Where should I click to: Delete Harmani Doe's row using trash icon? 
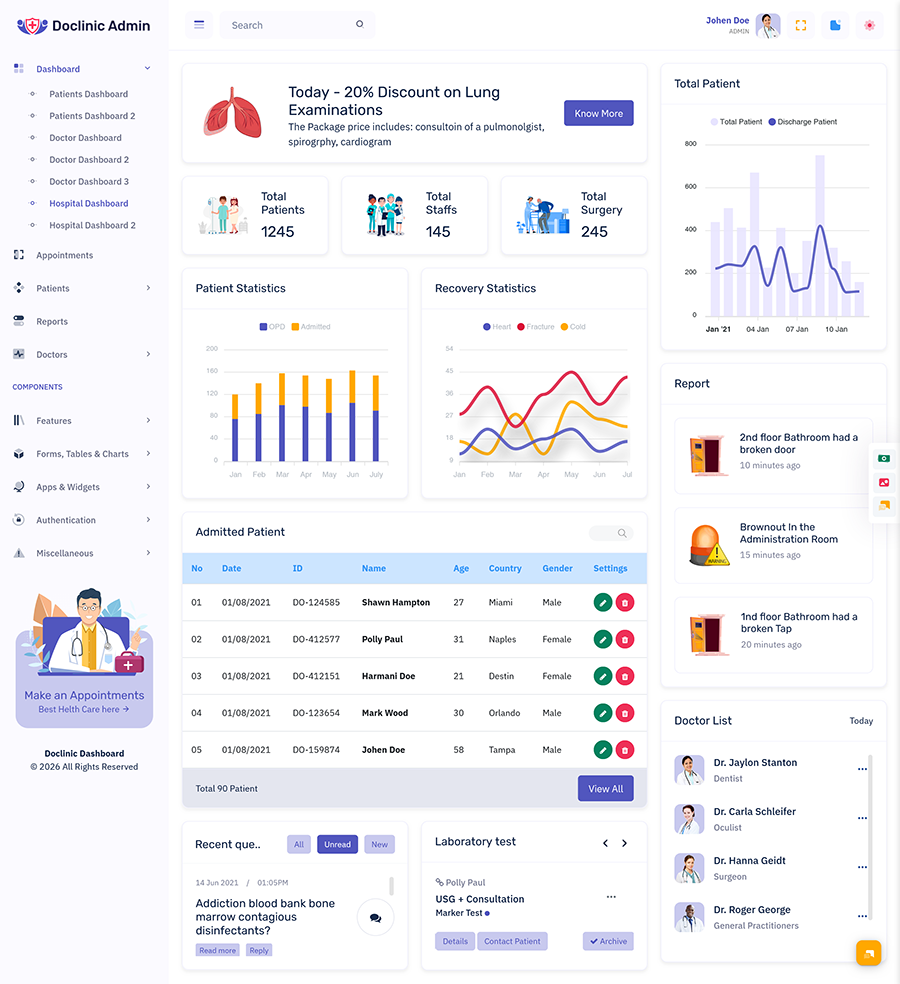tap(624, 676)
